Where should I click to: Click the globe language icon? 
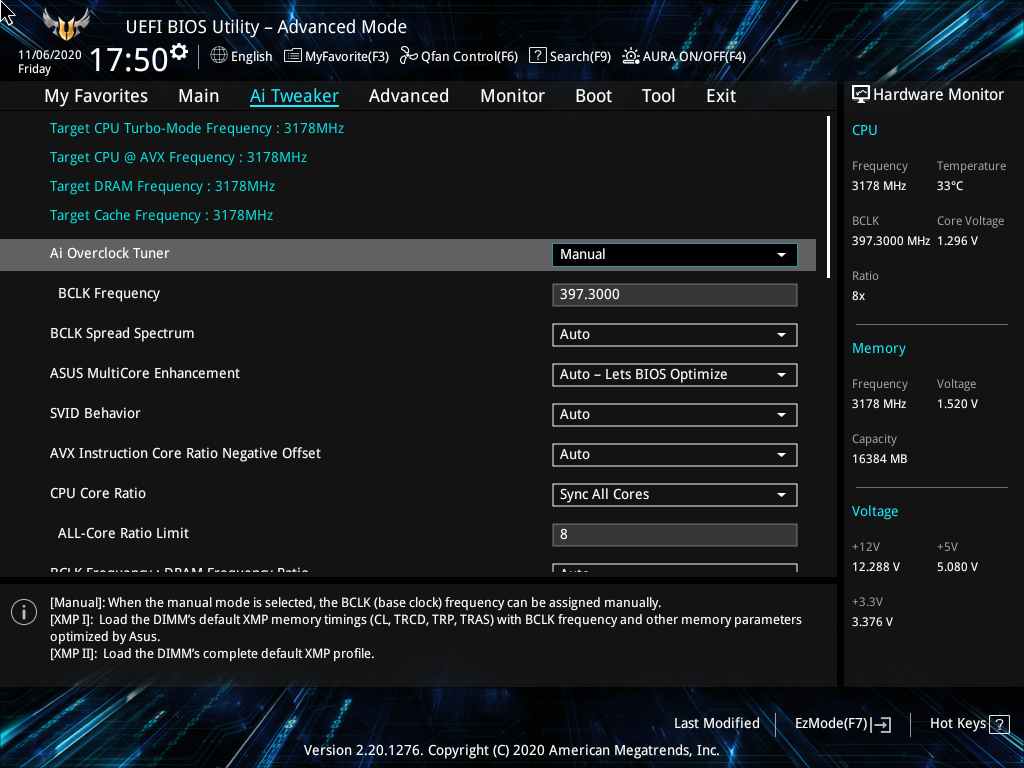(x=219, y=56)
